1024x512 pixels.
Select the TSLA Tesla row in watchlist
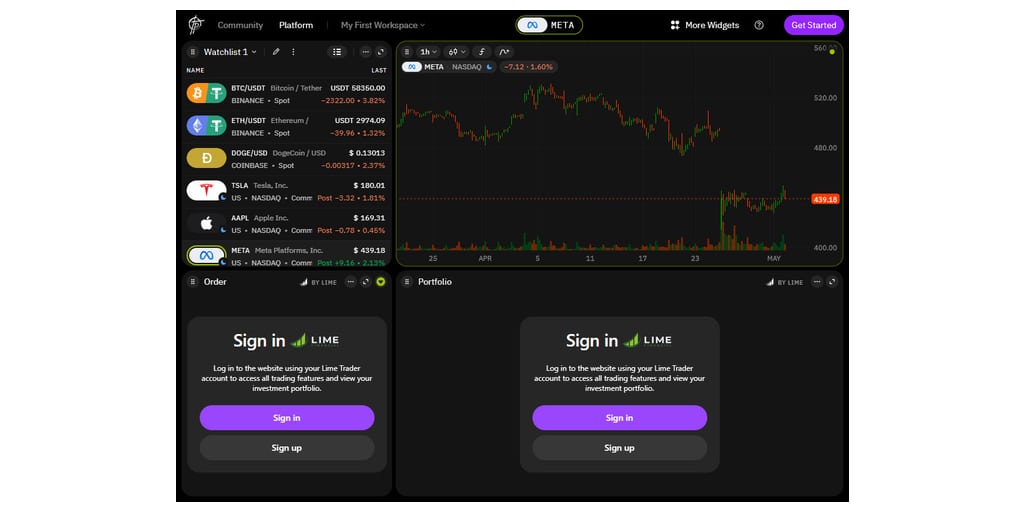coord(286,191)
